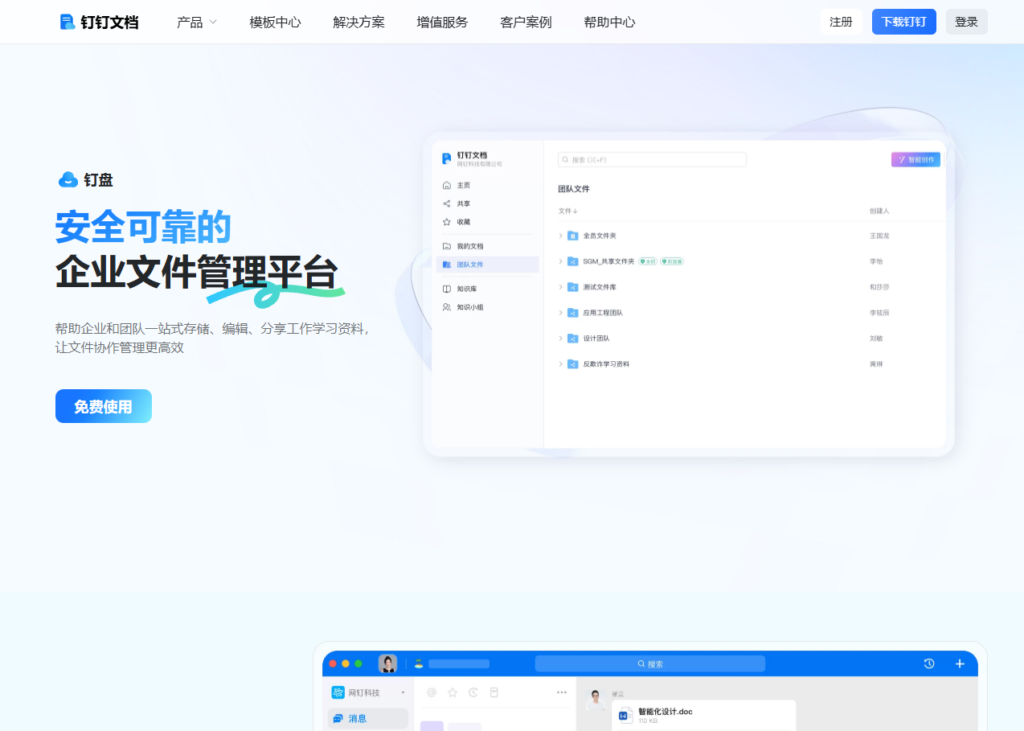Screen dimensions: 1024x731
Task: Expand the SGM_共享文件夹 shared folder
Action: [560, 261]
